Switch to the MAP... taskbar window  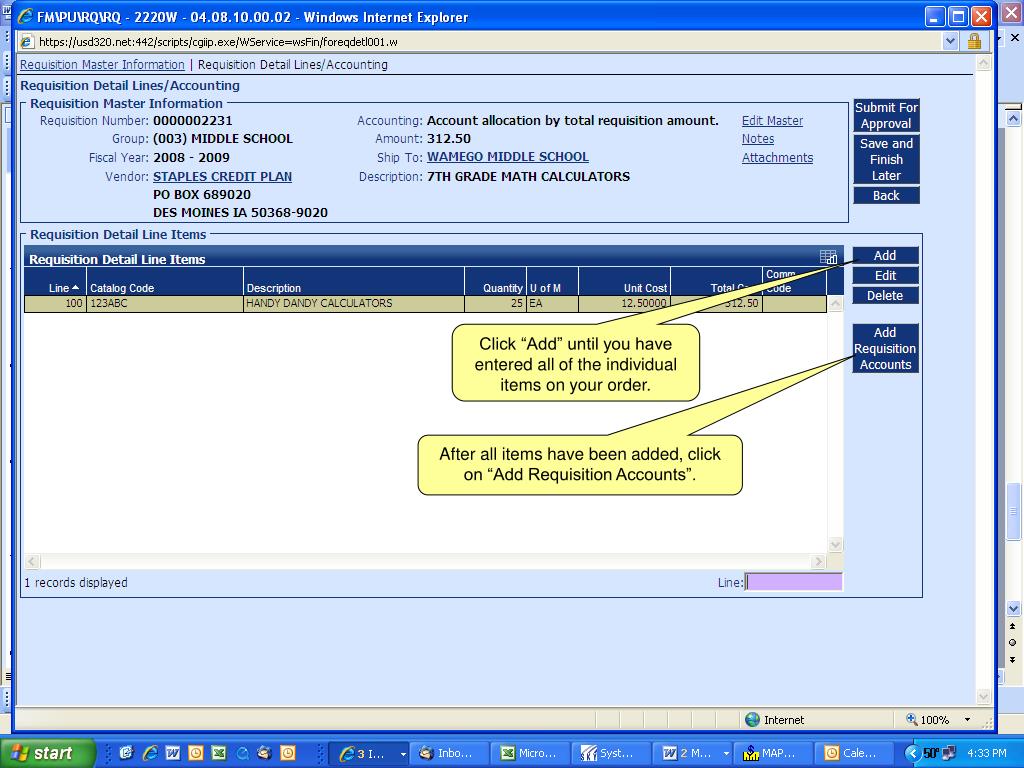tap(774, 753)
